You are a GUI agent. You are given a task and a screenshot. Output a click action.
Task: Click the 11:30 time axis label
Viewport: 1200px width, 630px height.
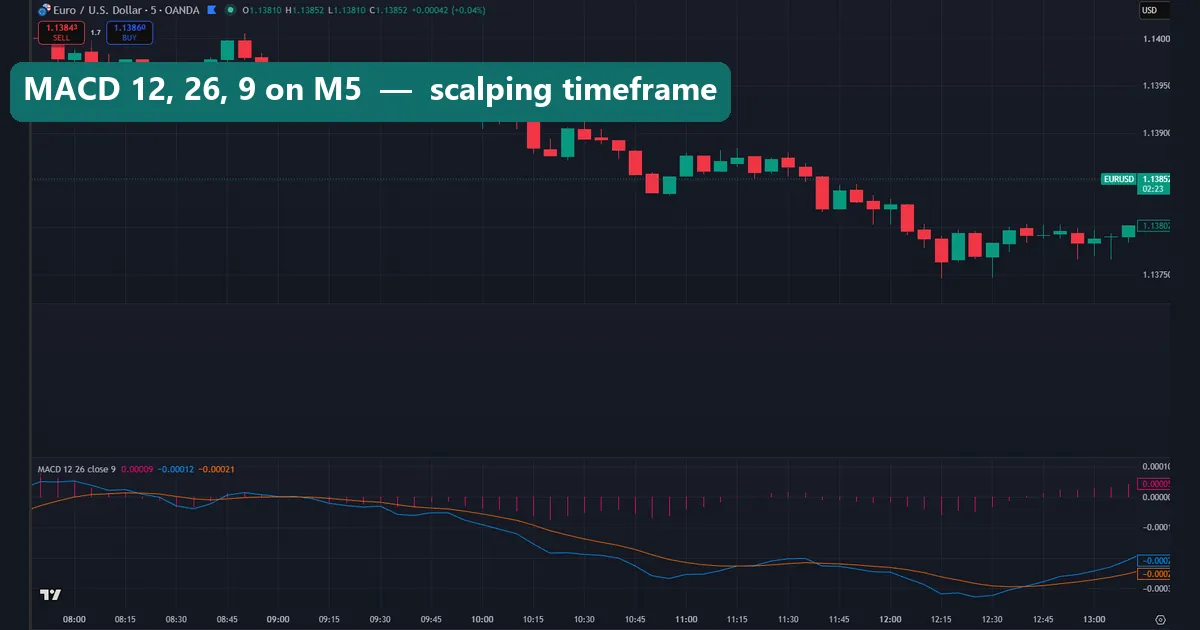pyautogui.click(x=788, y=619)
